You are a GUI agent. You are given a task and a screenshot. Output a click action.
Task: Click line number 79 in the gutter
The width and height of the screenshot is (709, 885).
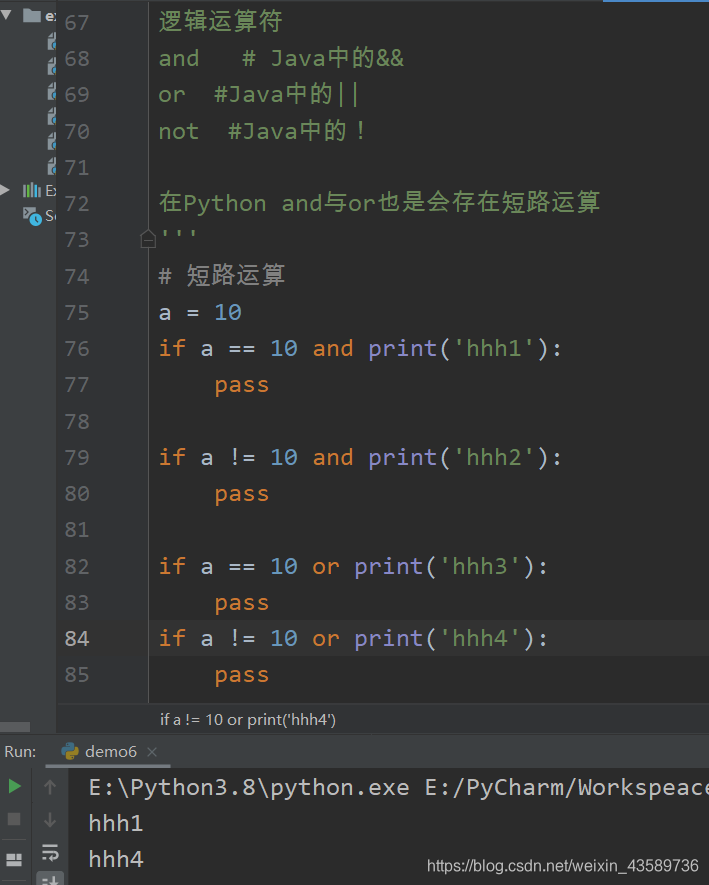click(77, 458)
